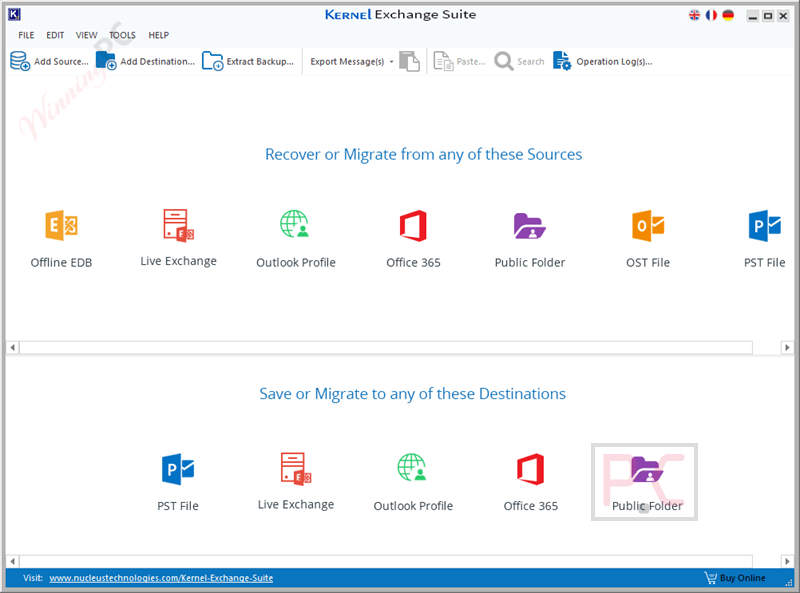Image resolution: width=800 pixels, height=593 pixels.
Task: Choose Live Exchange source icon
Action: click(x=179, y=238)
